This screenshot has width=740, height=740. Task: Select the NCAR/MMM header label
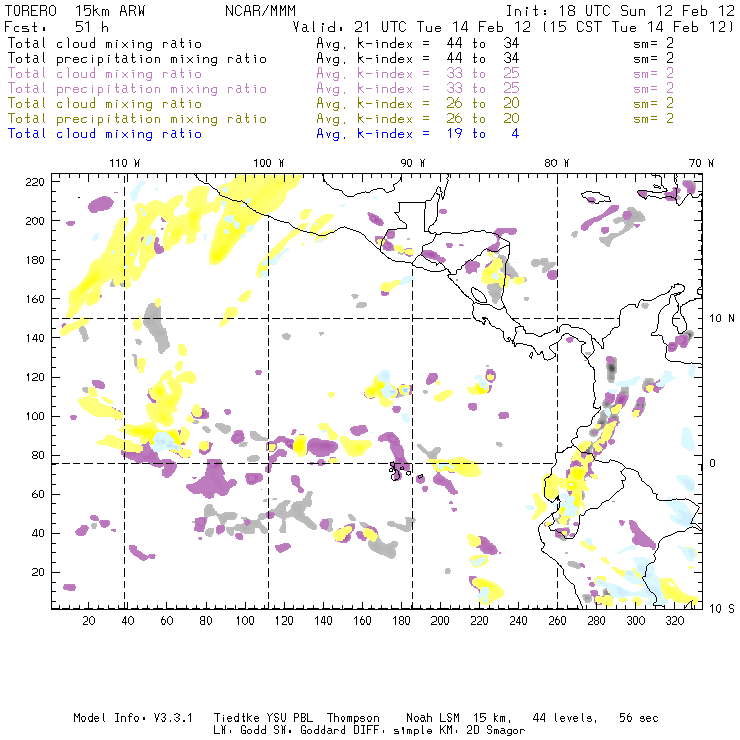point(261,11)
